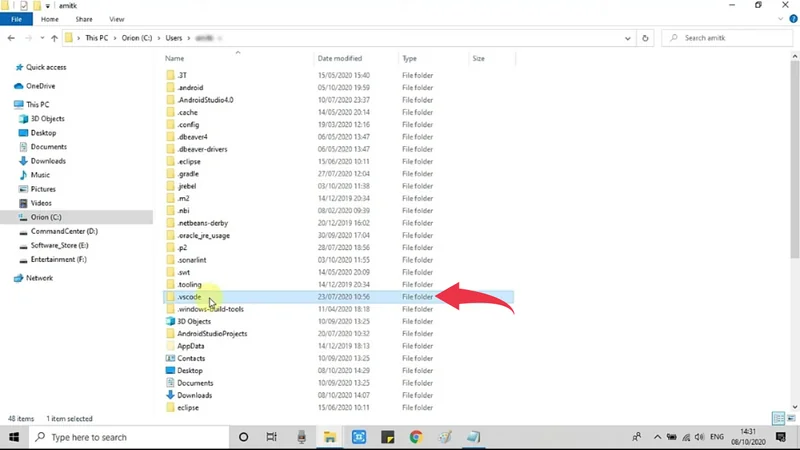Select Software_Store (E:) drive in sidebar
This screenshot has height=450, width=800.
point(60,245)
